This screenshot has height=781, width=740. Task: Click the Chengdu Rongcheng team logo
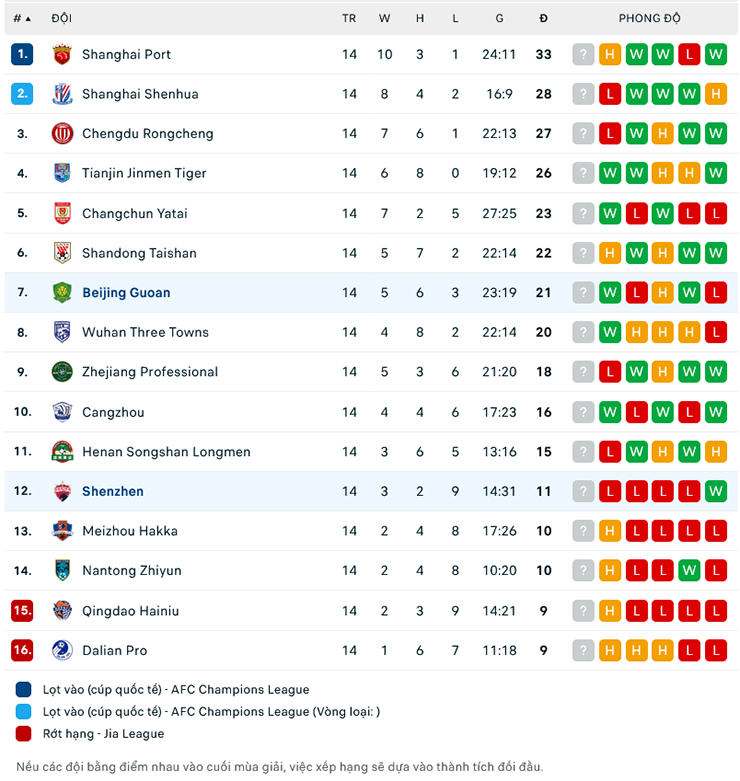(62, 133)
